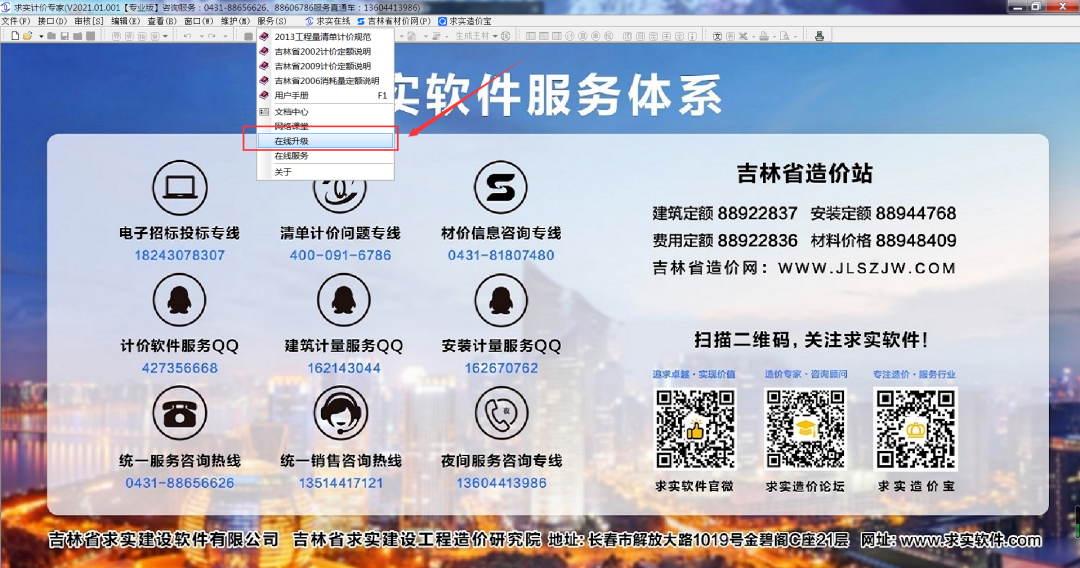Click the 求实造价宝 blue circle icon
Screen dimensions: 1080x568
pos(442,21)
